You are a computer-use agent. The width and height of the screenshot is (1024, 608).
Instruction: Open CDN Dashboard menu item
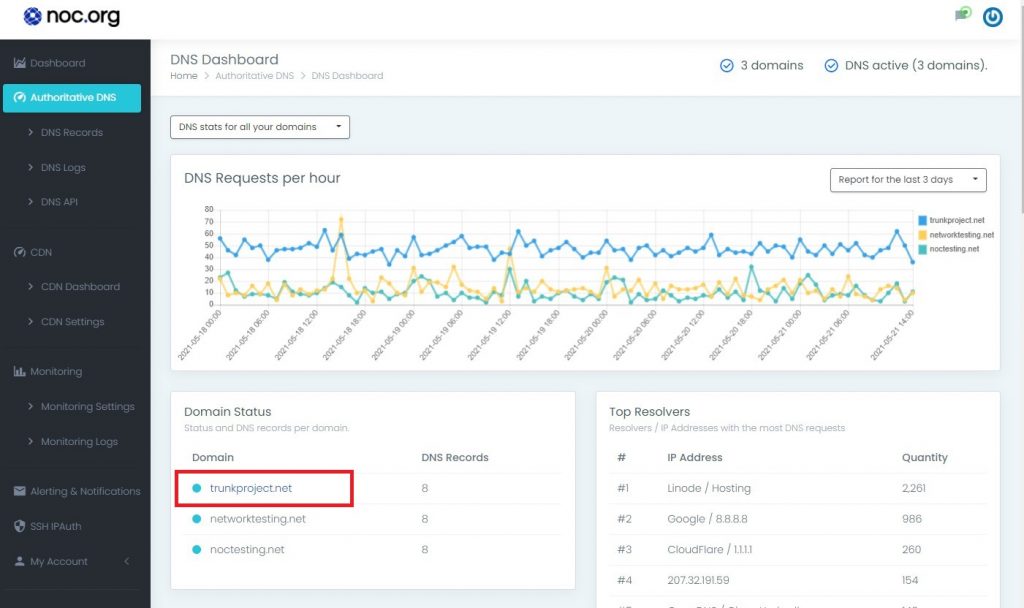click(80, 286)
